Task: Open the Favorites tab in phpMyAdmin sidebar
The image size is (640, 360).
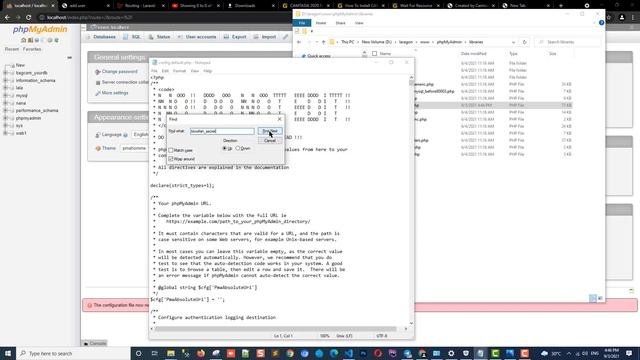Action: tap(32, 49)
